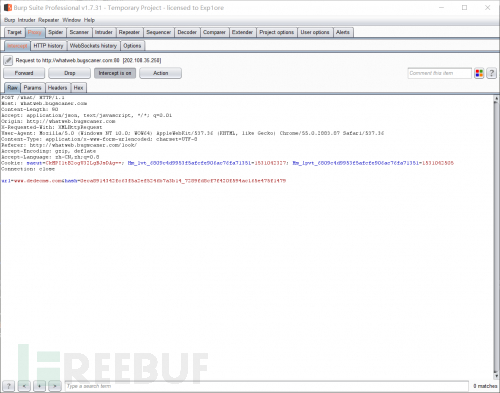Click the Content-Length header line
The width and height of the screenshot is (500, 393).
tap(30, 109)
